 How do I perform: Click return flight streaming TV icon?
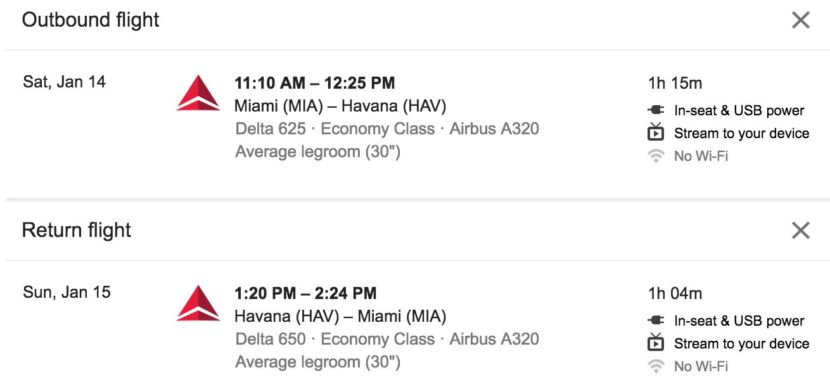(x=656, y=342)
